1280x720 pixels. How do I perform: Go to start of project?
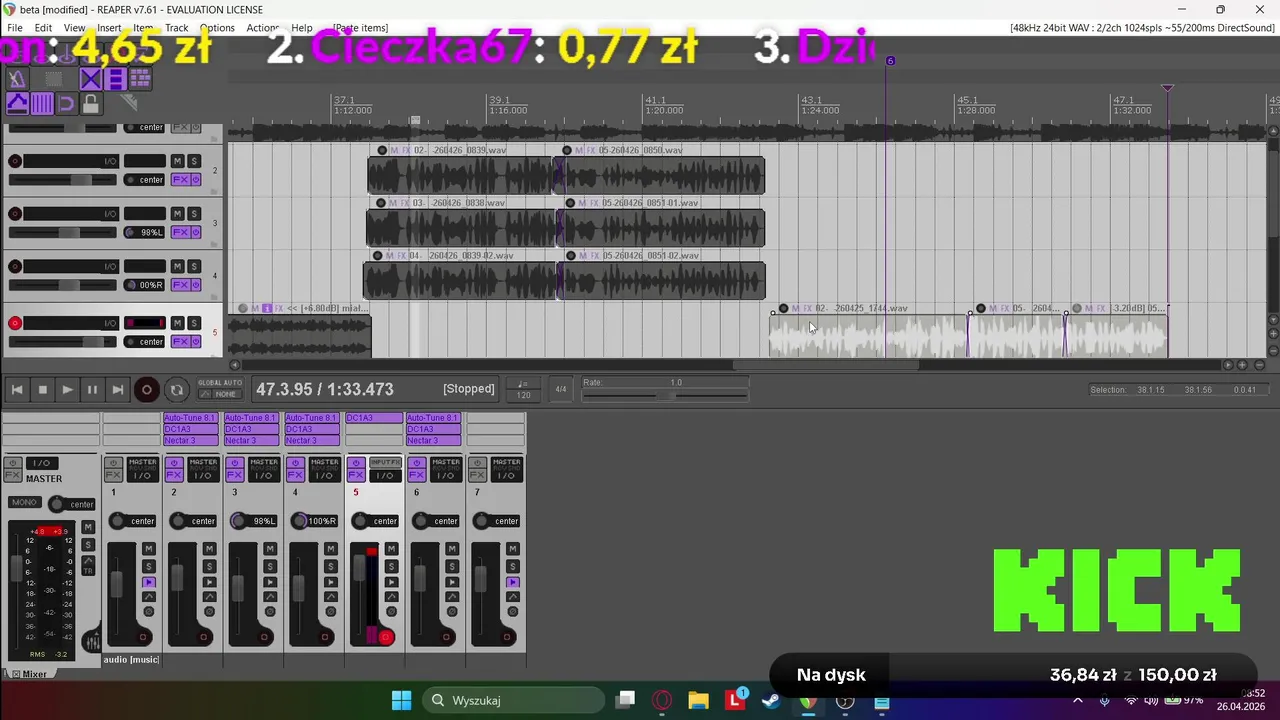(x=17, y=390)
